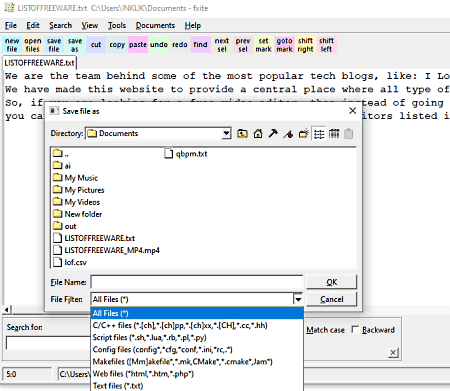Image resolution: width=450 pixels, height=391 pixels.
Task: Select the 'My Music' folder
Action: (x=75, y=178)
